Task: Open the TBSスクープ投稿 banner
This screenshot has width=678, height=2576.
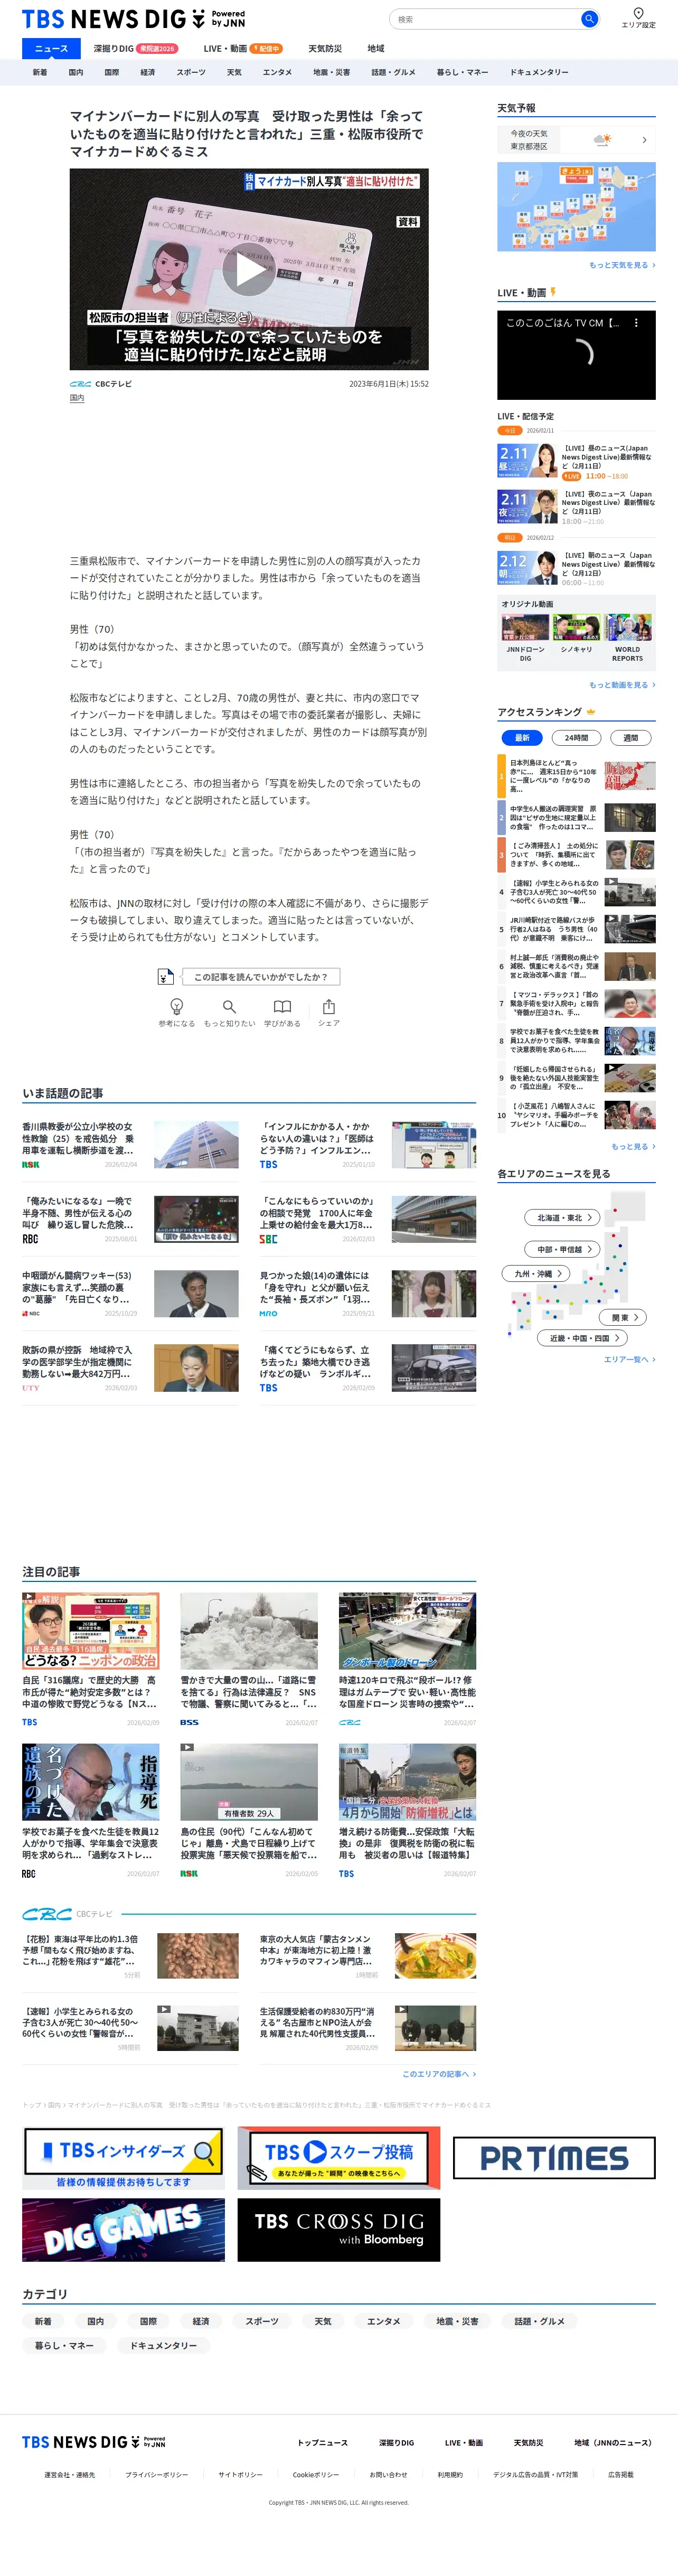Action: tap(338, 2158)
